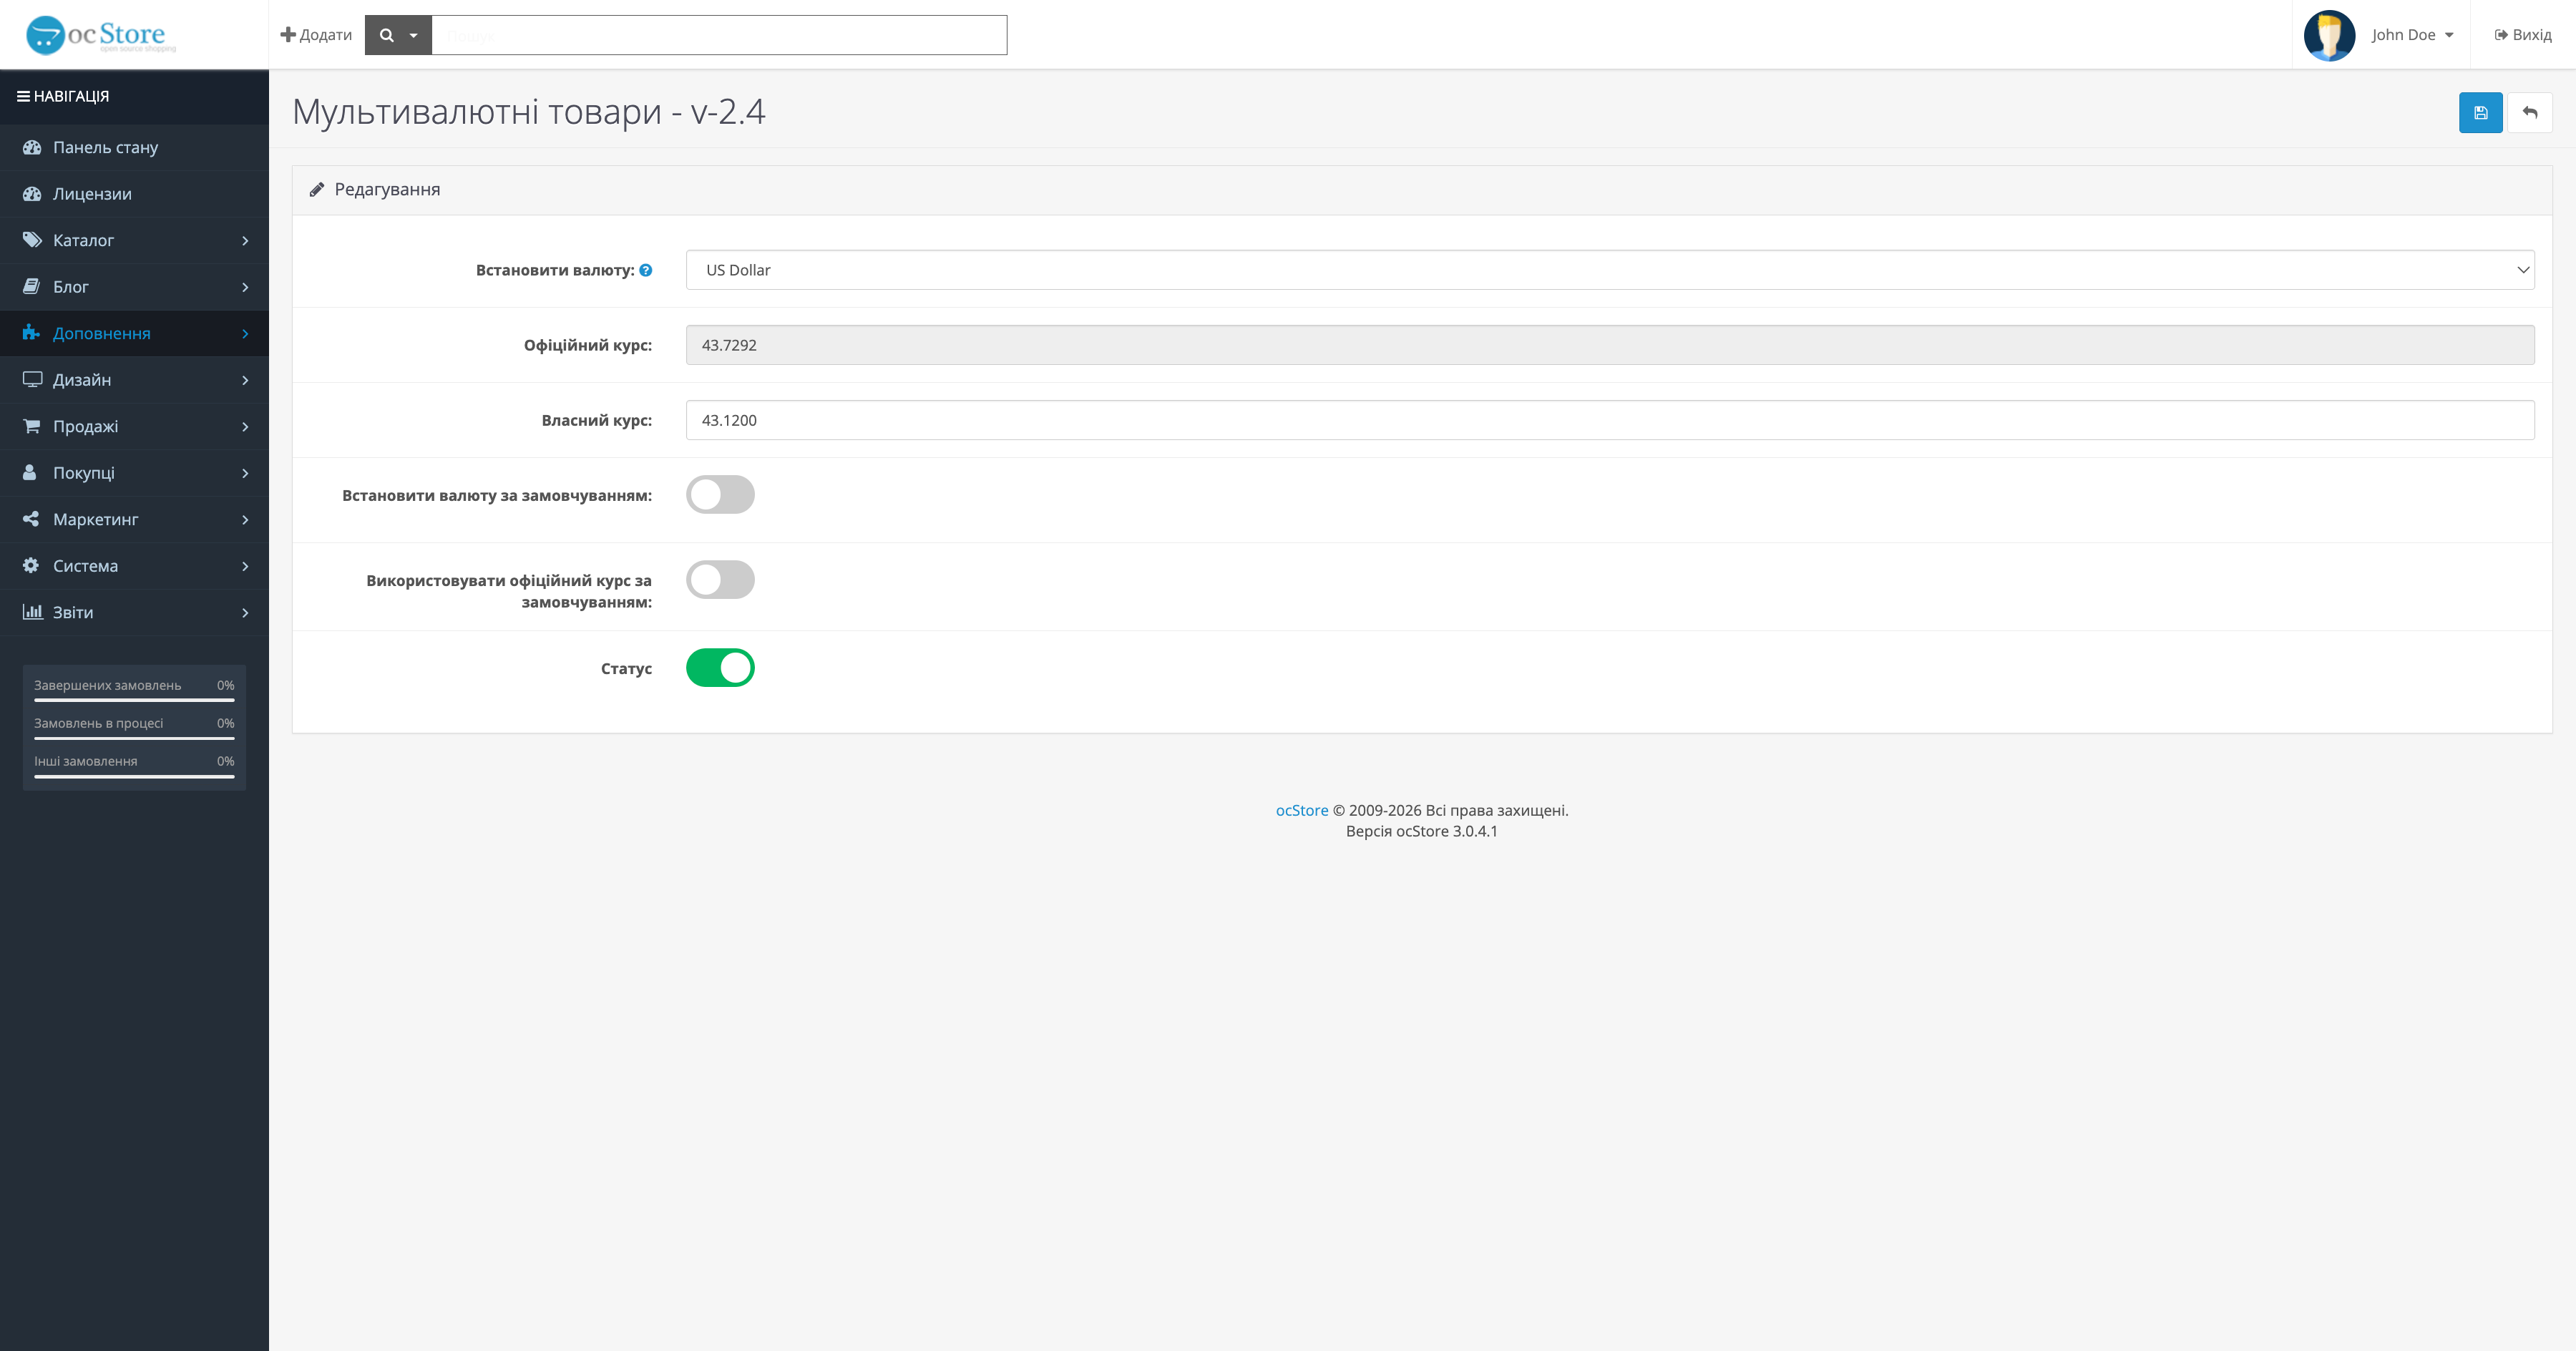Click the 'Завершених замовлень' progress bar
2576x1351 pixels.
134,700
